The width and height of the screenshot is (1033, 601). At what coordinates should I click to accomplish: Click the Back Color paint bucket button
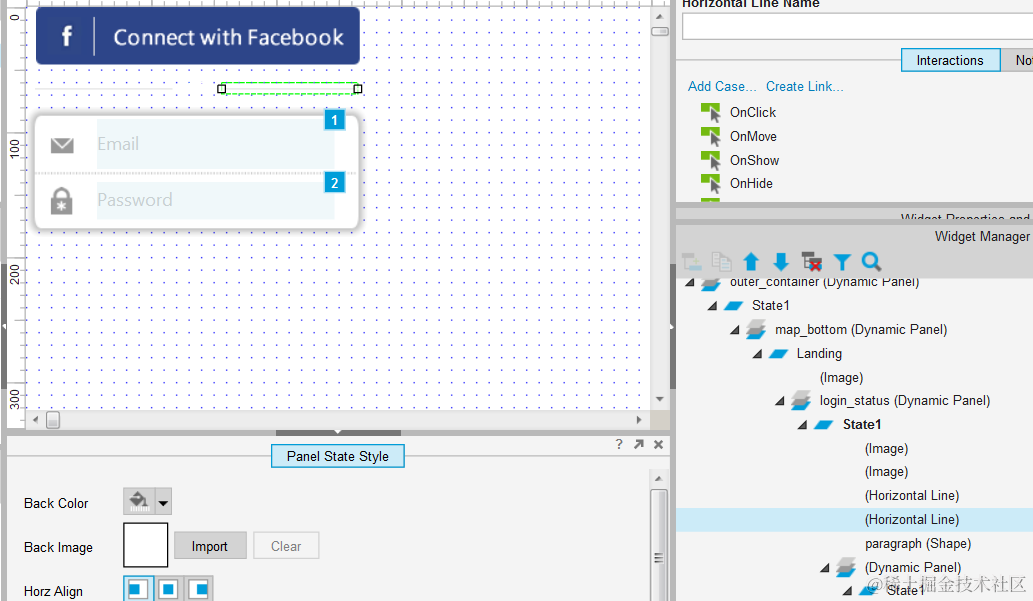(x=139, y=501)
